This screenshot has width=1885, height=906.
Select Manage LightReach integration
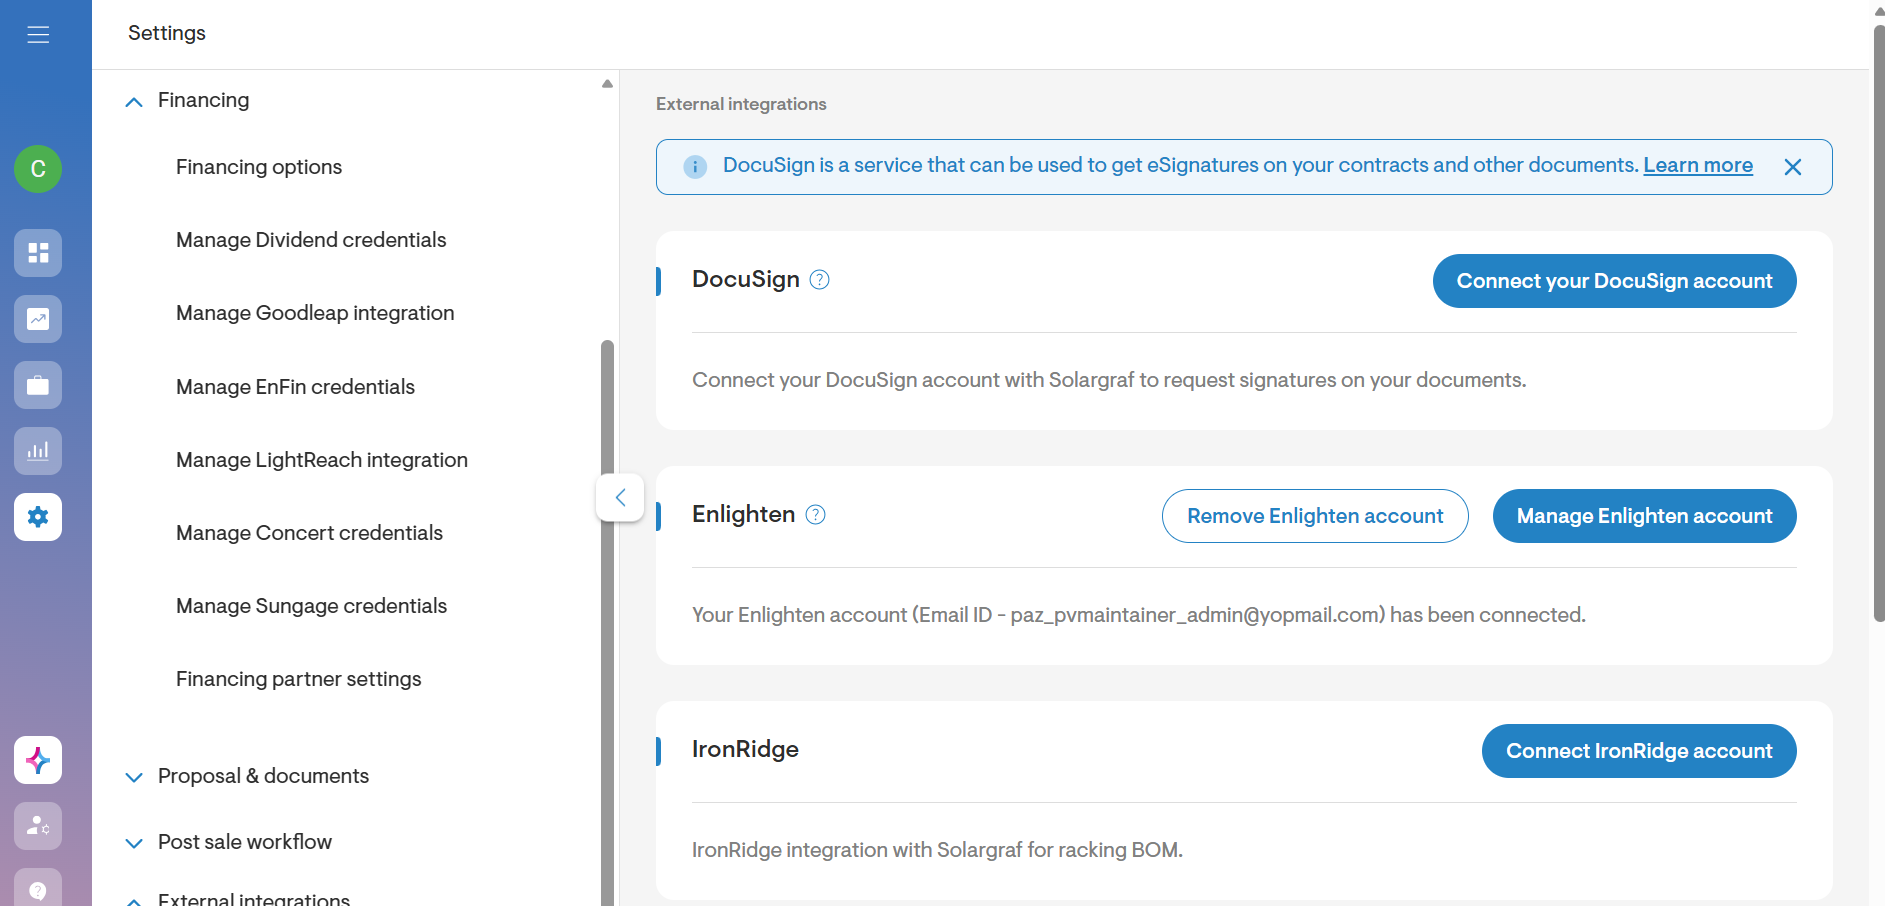[322, 460]
